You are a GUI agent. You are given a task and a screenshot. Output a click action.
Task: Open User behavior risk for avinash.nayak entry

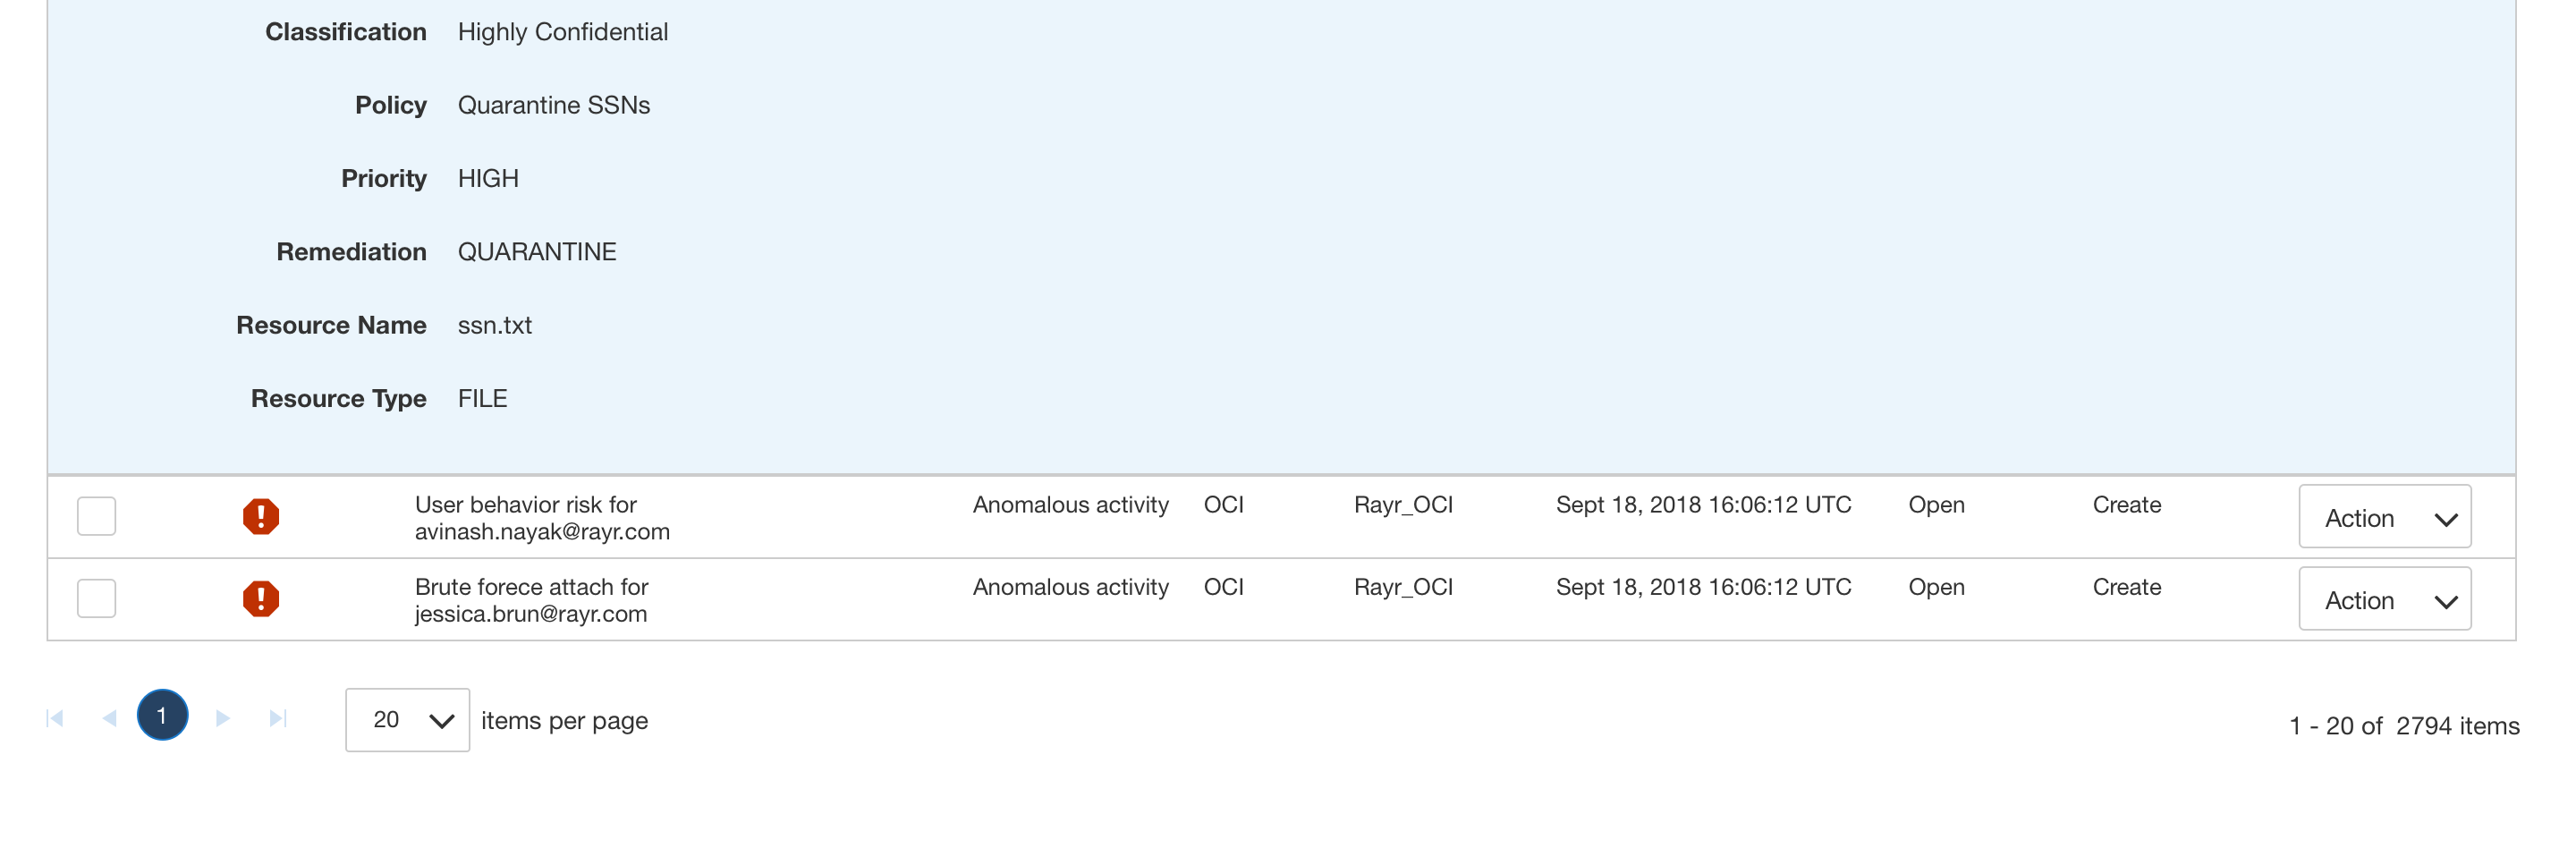click(x=542, y=517)
